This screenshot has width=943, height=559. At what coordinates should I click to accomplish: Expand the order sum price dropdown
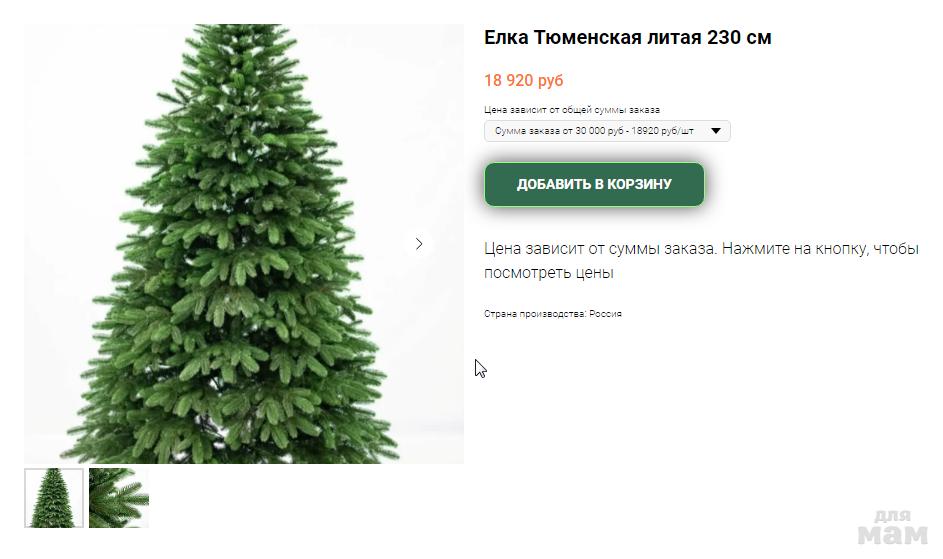607,131
